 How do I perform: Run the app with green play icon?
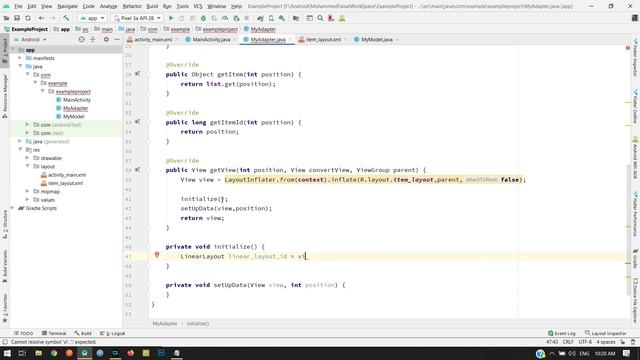171,18
